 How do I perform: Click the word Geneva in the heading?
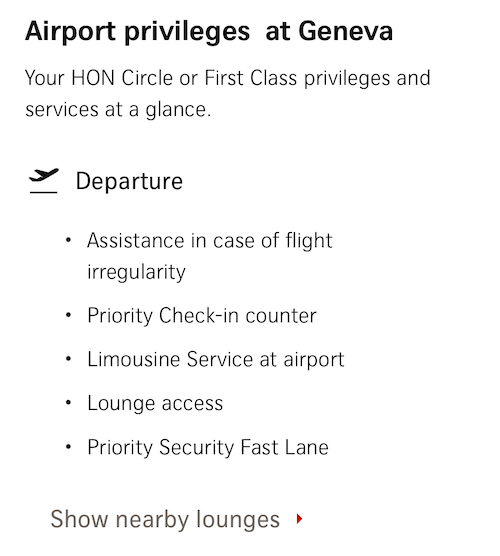pyautogui.click(x=346, y=31)
